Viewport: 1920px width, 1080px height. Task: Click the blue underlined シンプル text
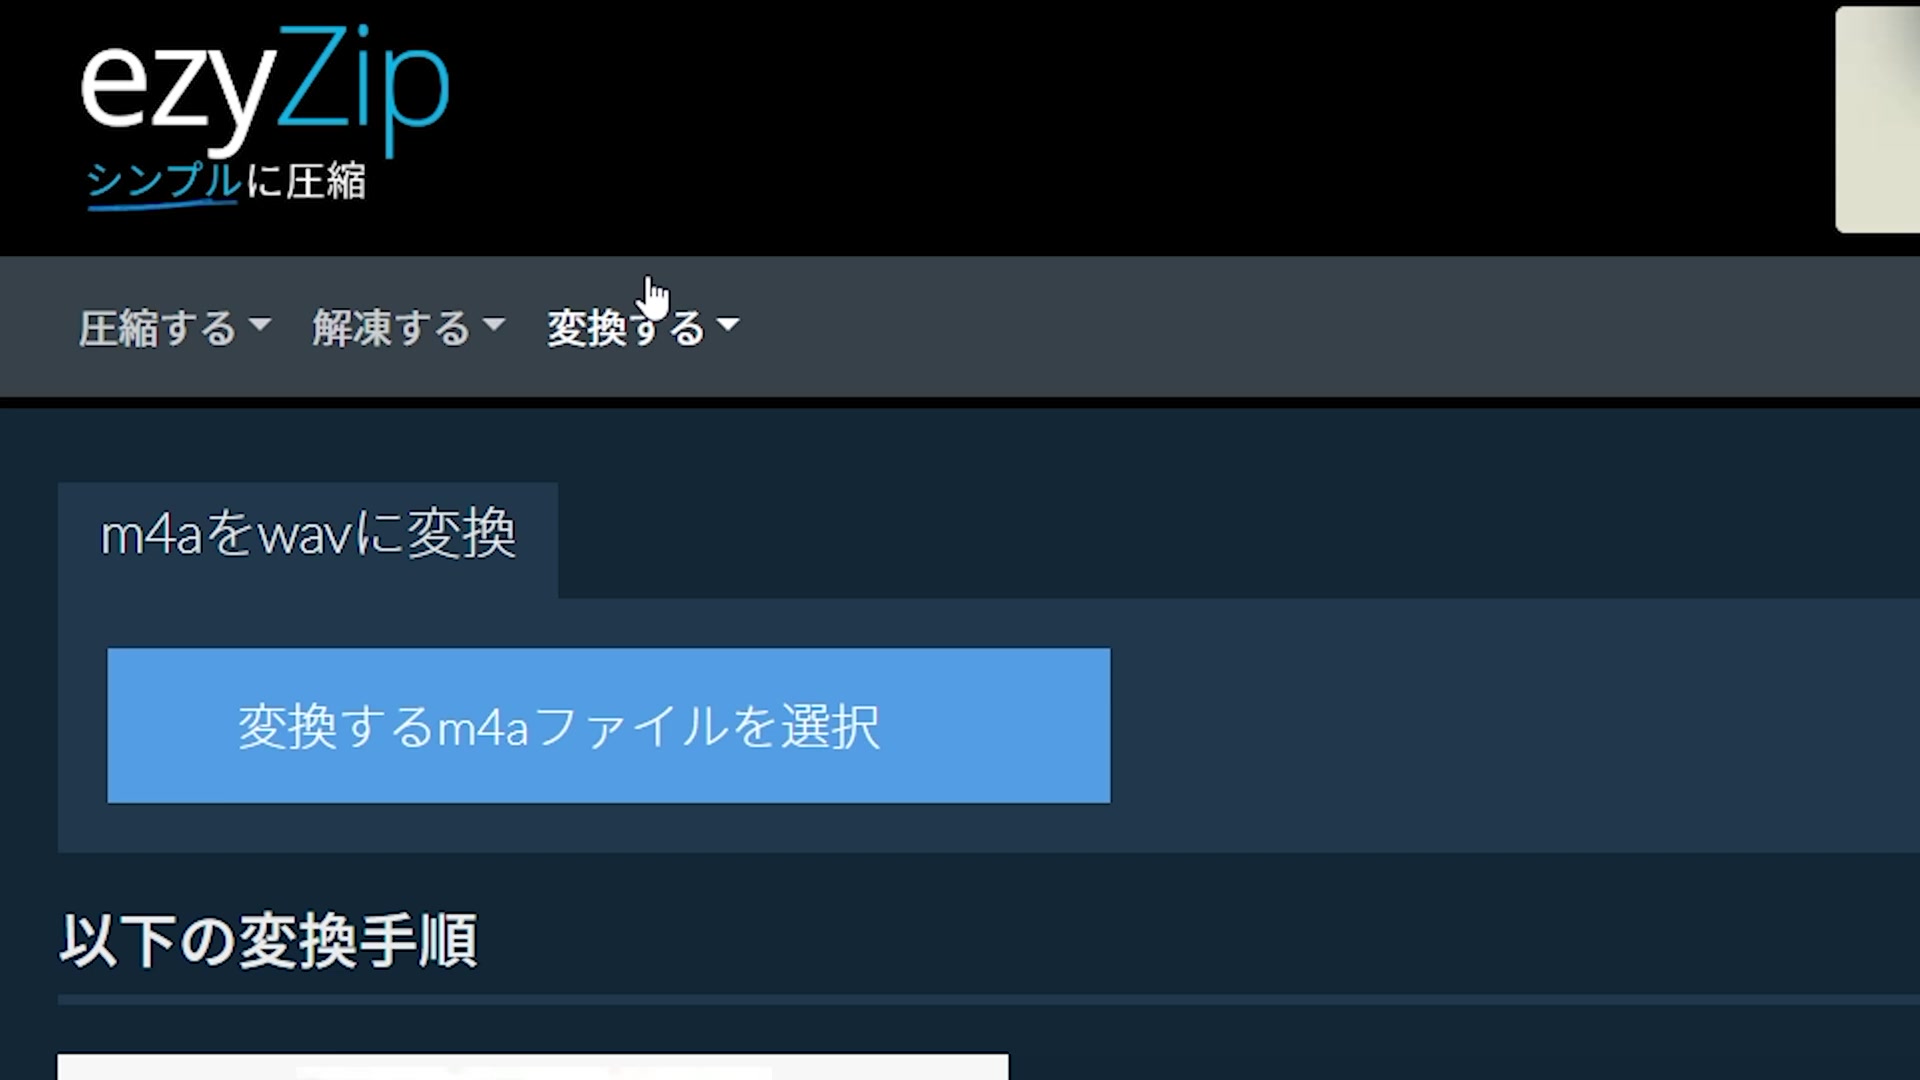click(163, 184)
